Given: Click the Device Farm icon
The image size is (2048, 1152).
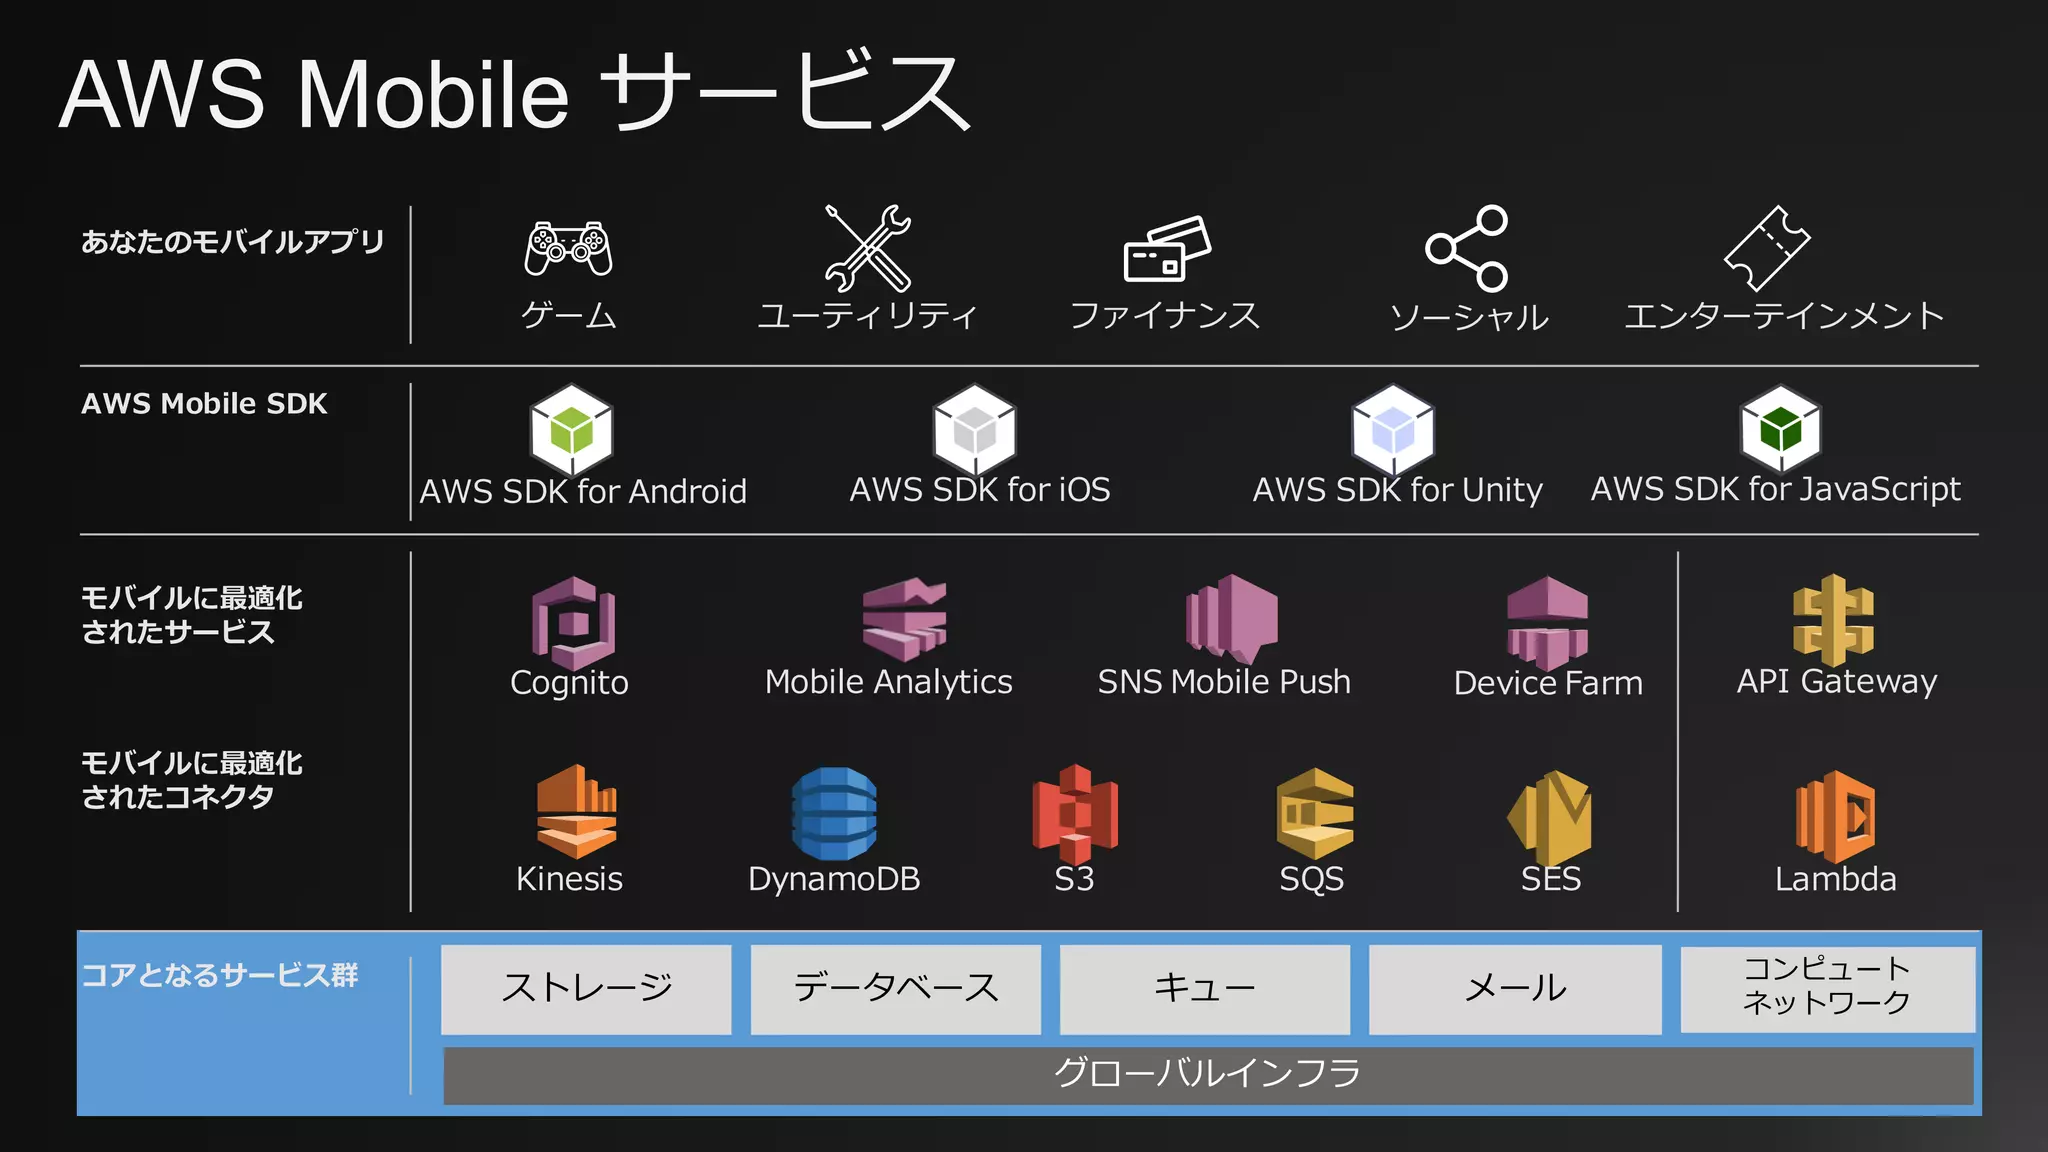Looking at the screenshot, I should [1548, 622].
